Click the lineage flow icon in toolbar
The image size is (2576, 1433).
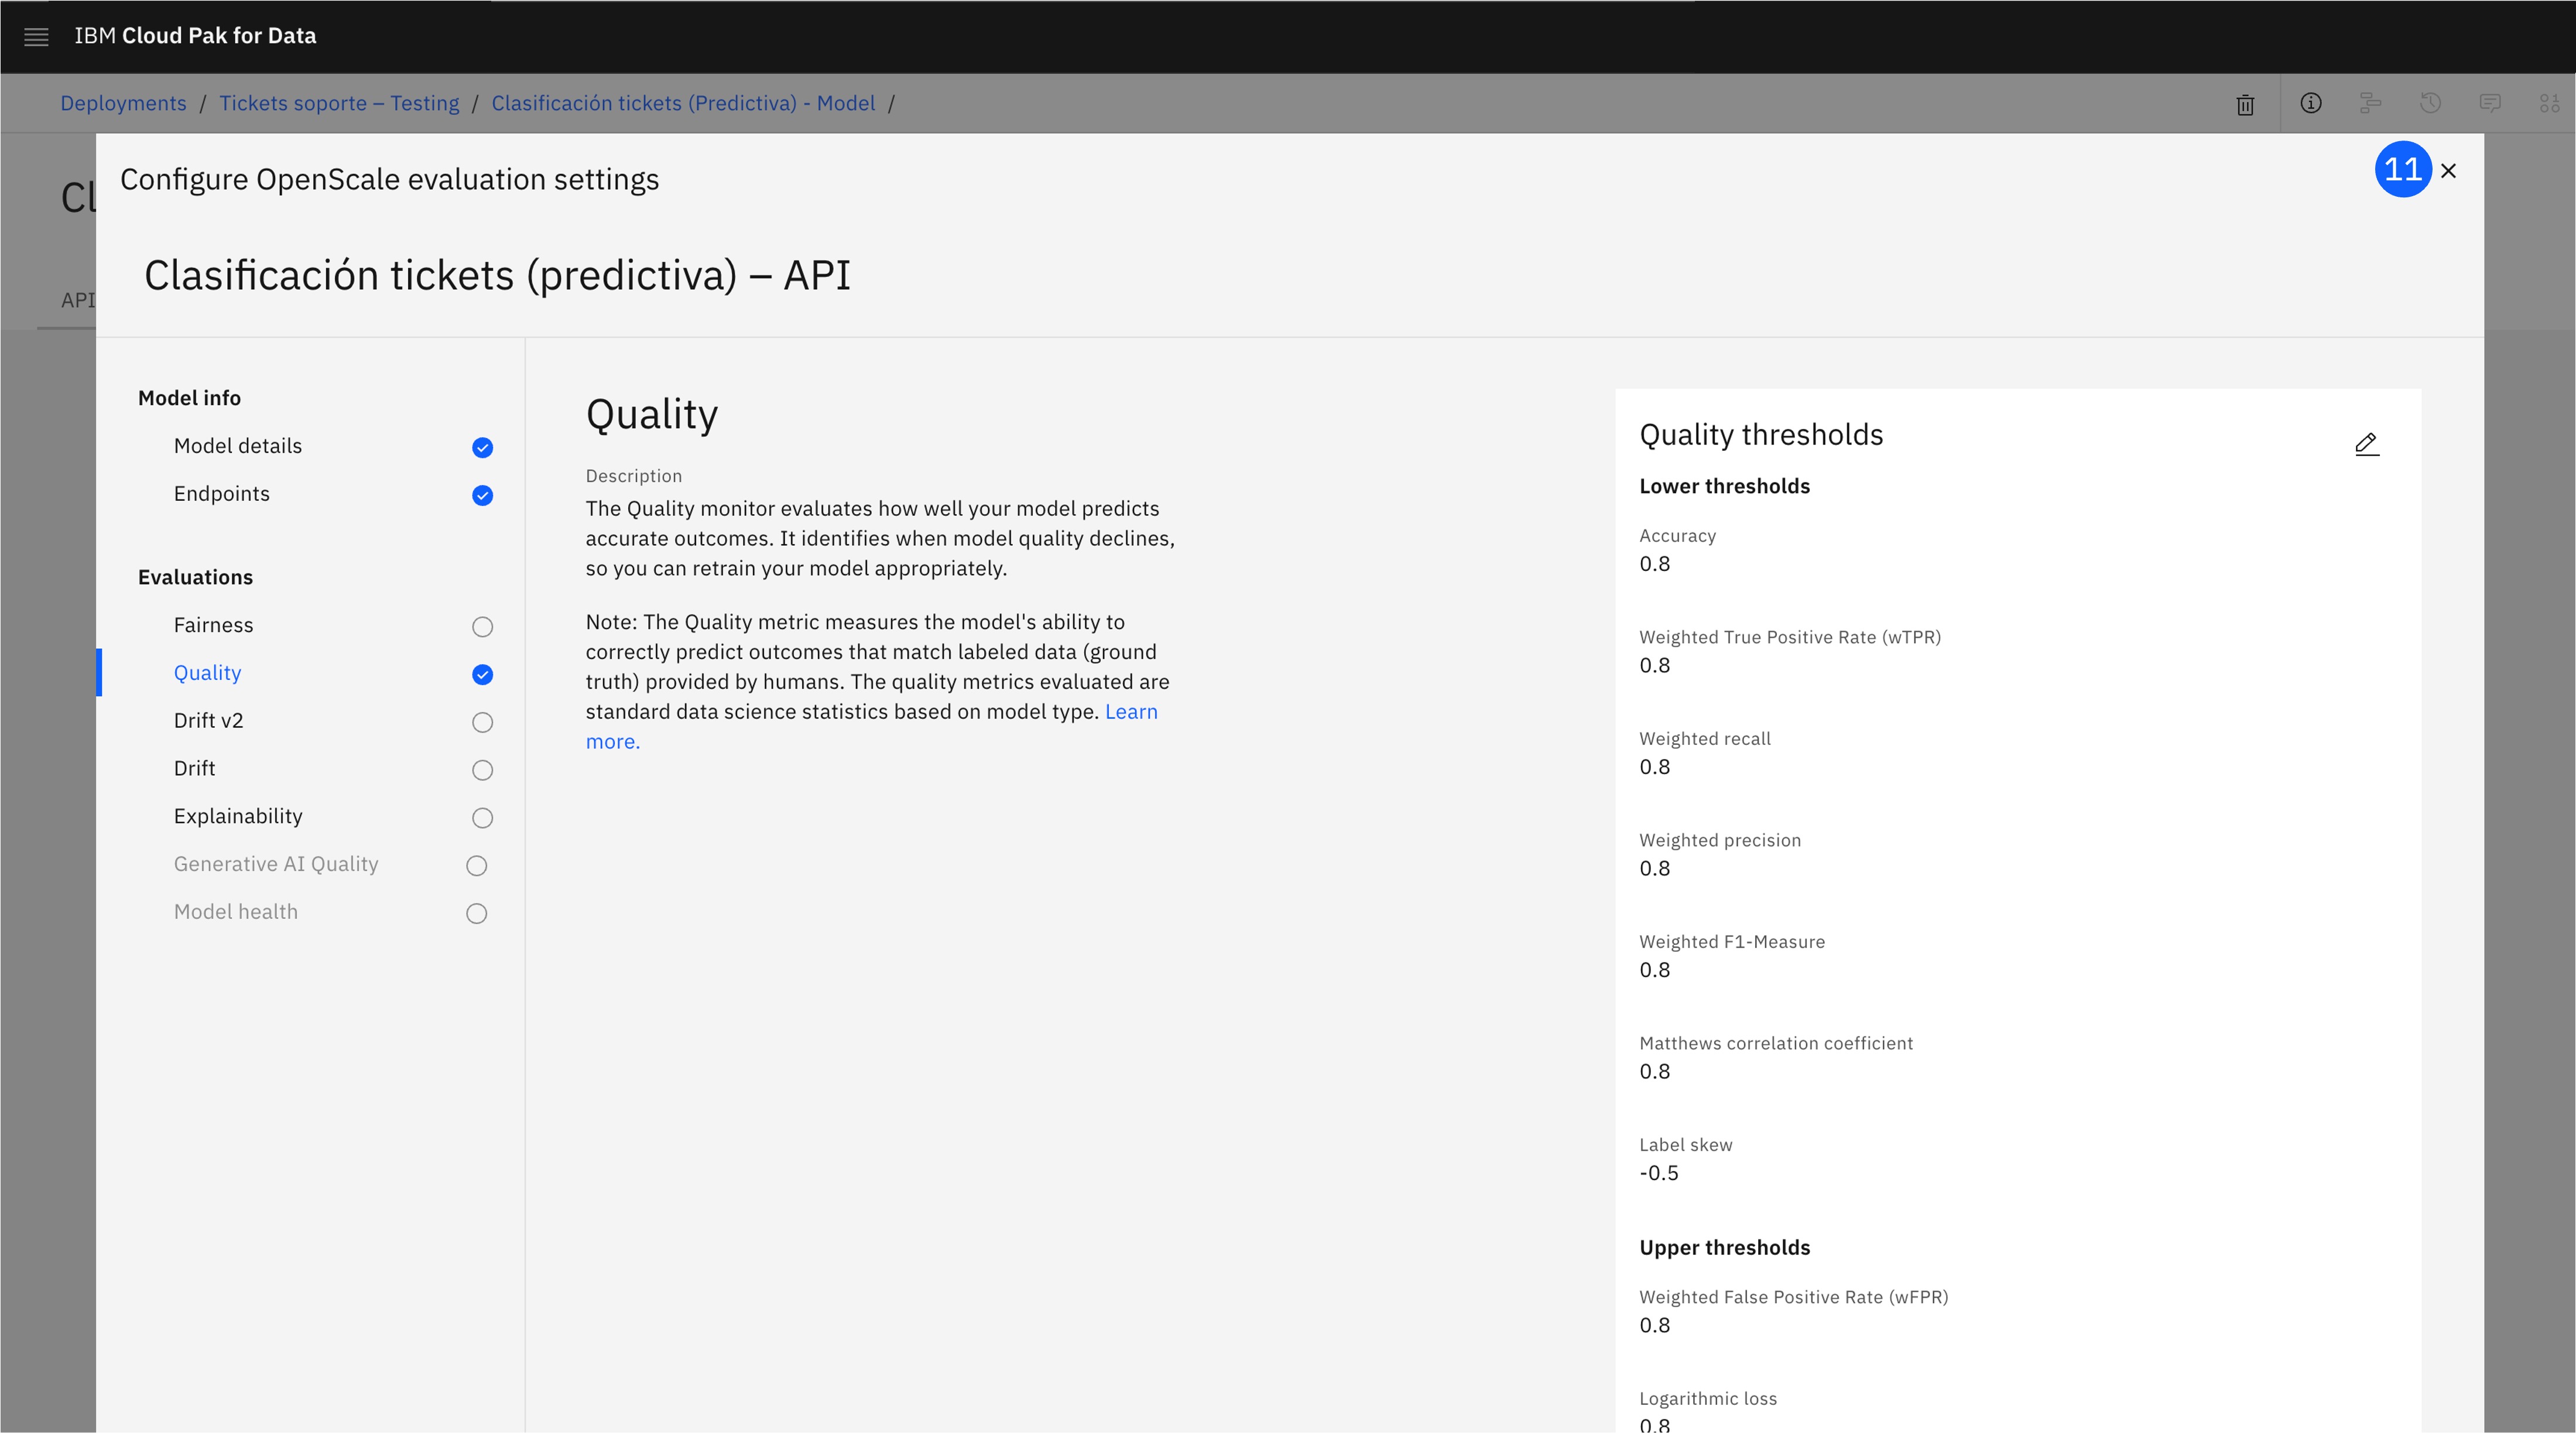tap(2370, 103)
